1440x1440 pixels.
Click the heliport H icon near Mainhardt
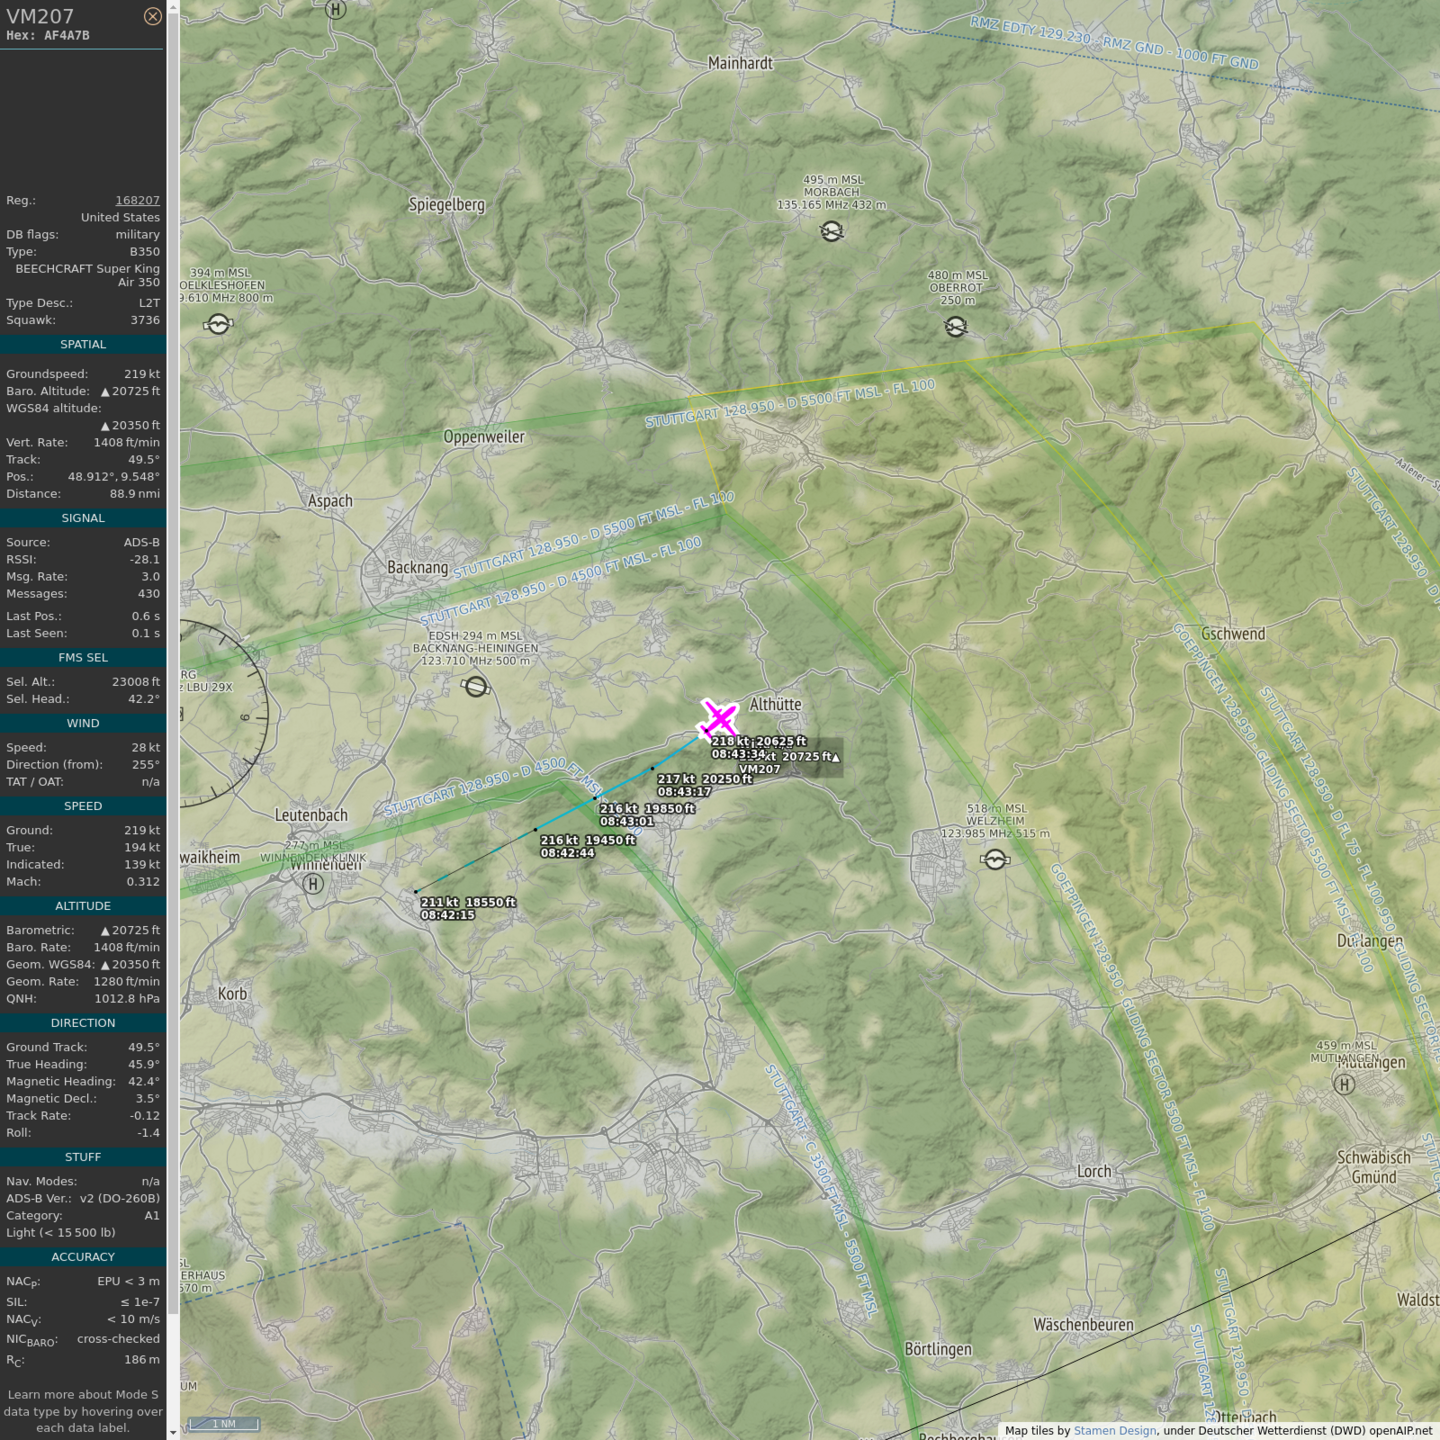pos(336,9)
